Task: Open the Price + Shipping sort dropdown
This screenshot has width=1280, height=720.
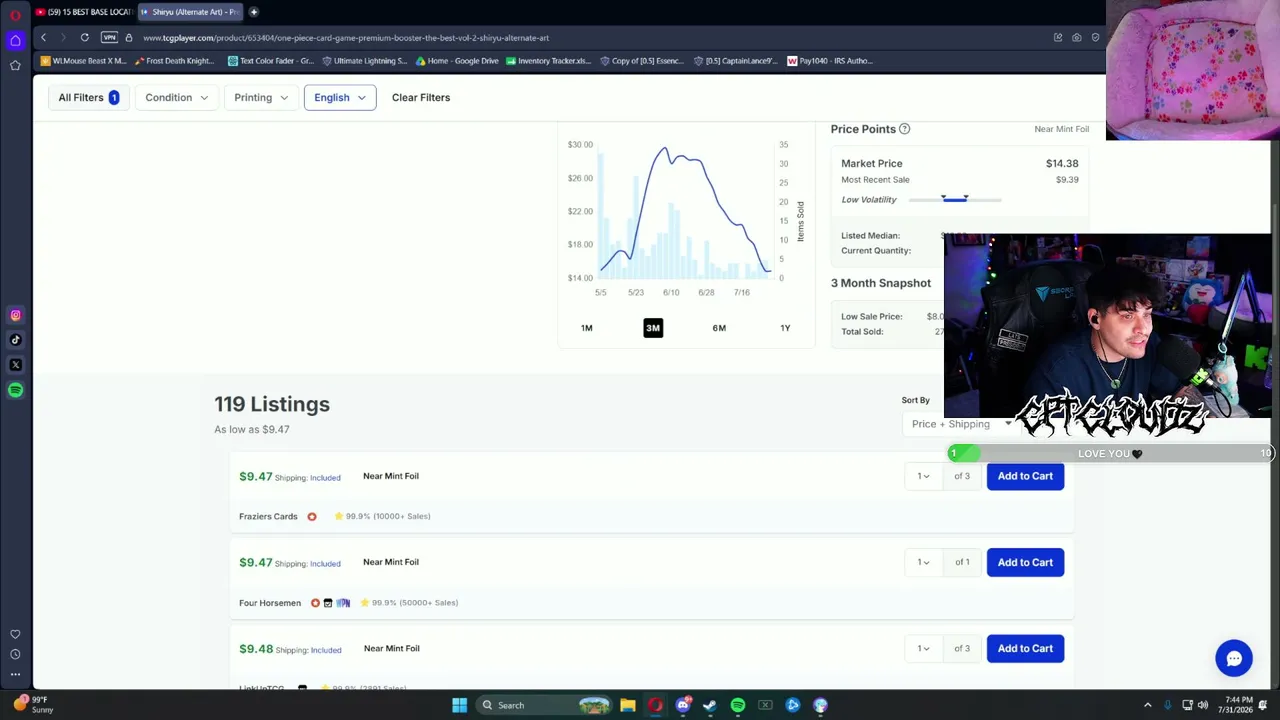Action: click(962, 424)
